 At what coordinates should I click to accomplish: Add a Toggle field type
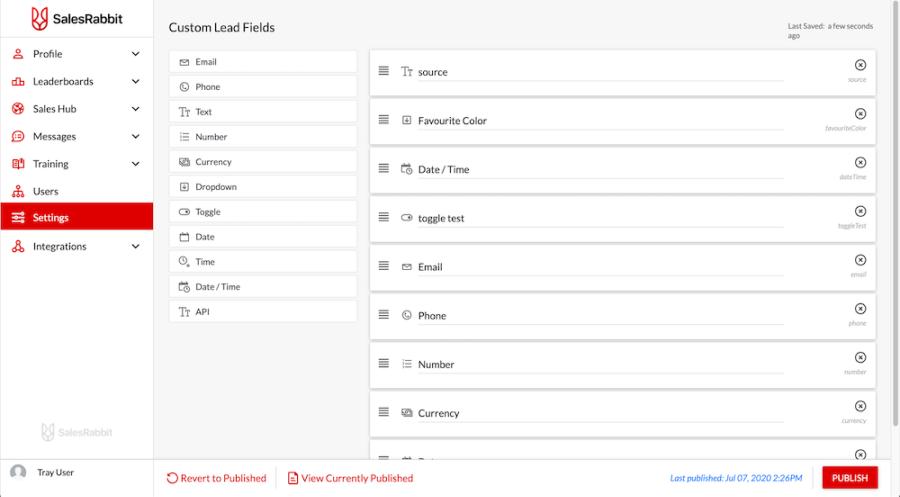(263, 212)
